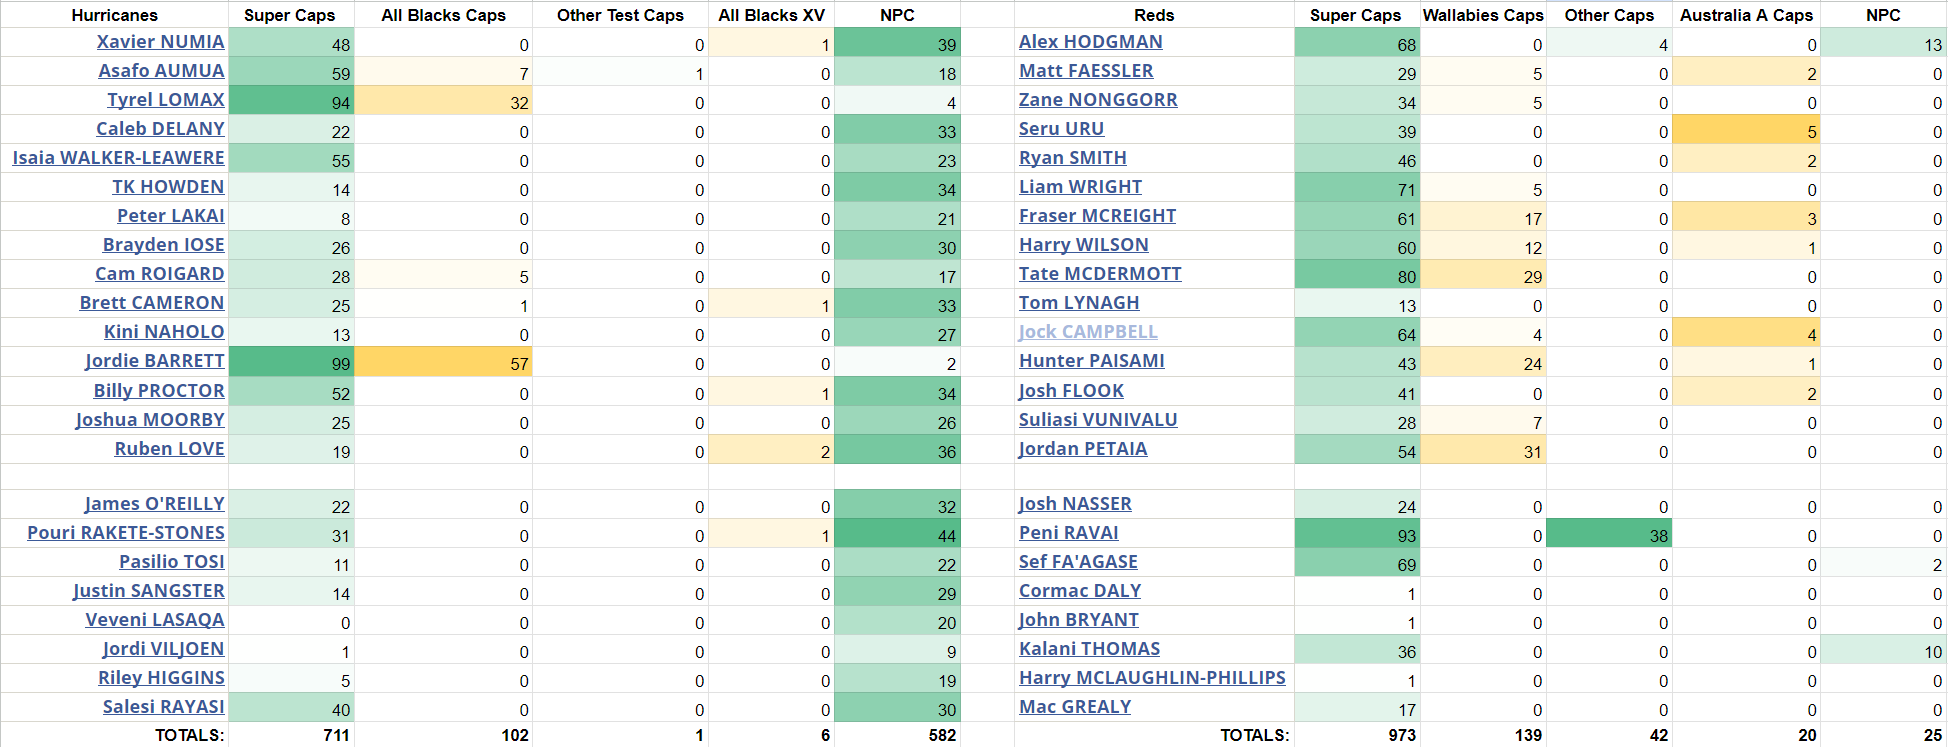Select Peni Ravai's green 38 Other Caps cell
Screen dimensions: 1948x748
[1609, 535]
